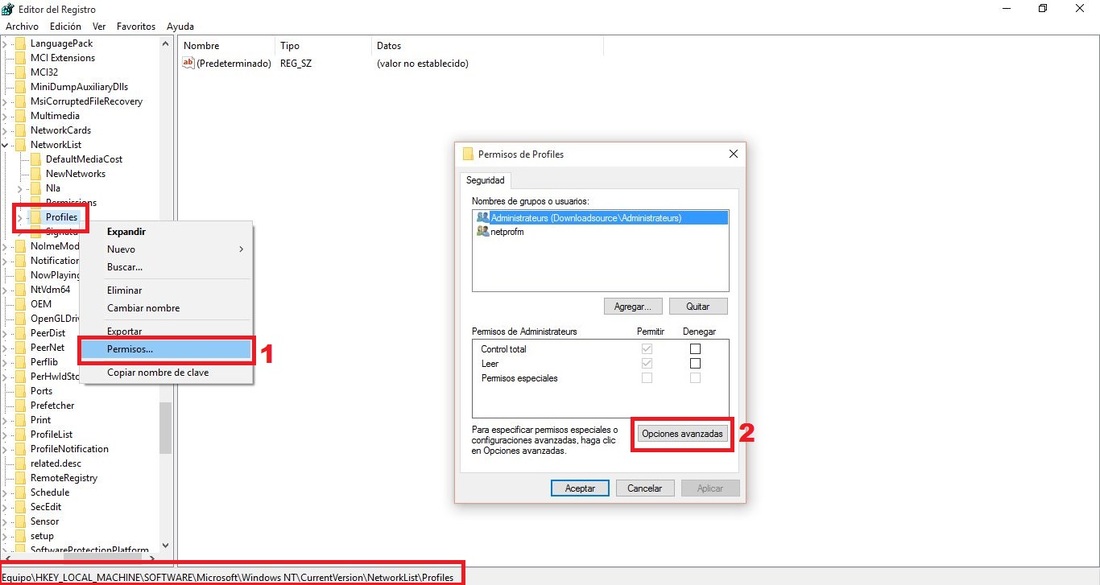Viewport: 1100px width, 585px height.
Task: Open the Edición menu
Action: click(65, 26)
